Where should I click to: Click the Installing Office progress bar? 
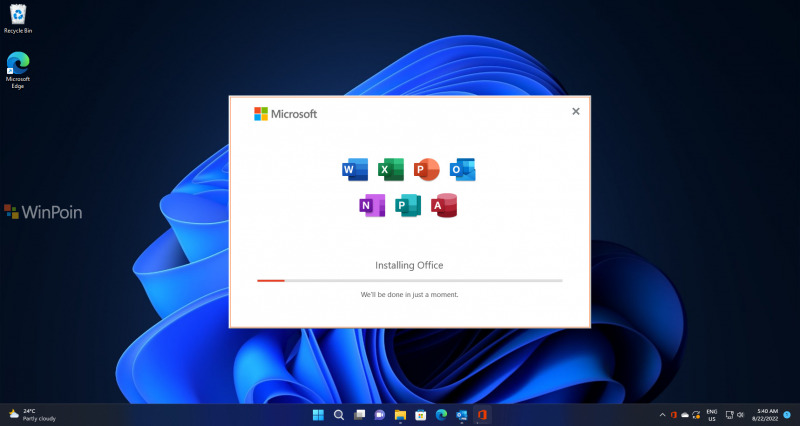tap(409, 281)
